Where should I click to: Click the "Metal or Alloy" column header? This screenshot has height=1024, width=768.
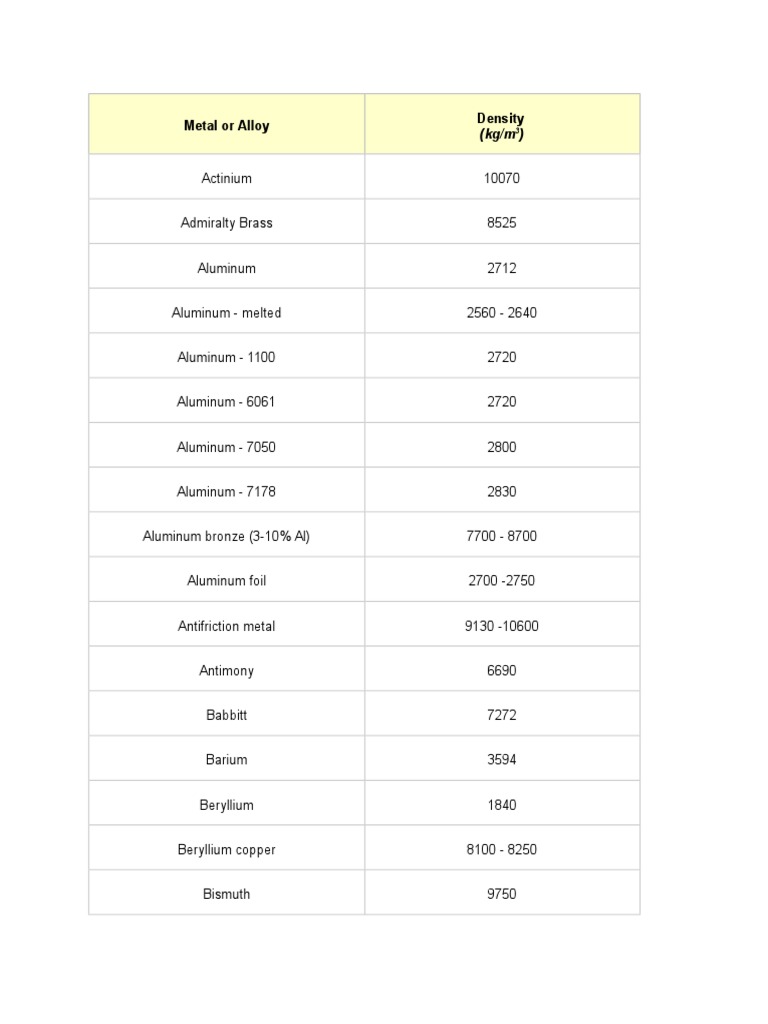[x=226, y=126]
